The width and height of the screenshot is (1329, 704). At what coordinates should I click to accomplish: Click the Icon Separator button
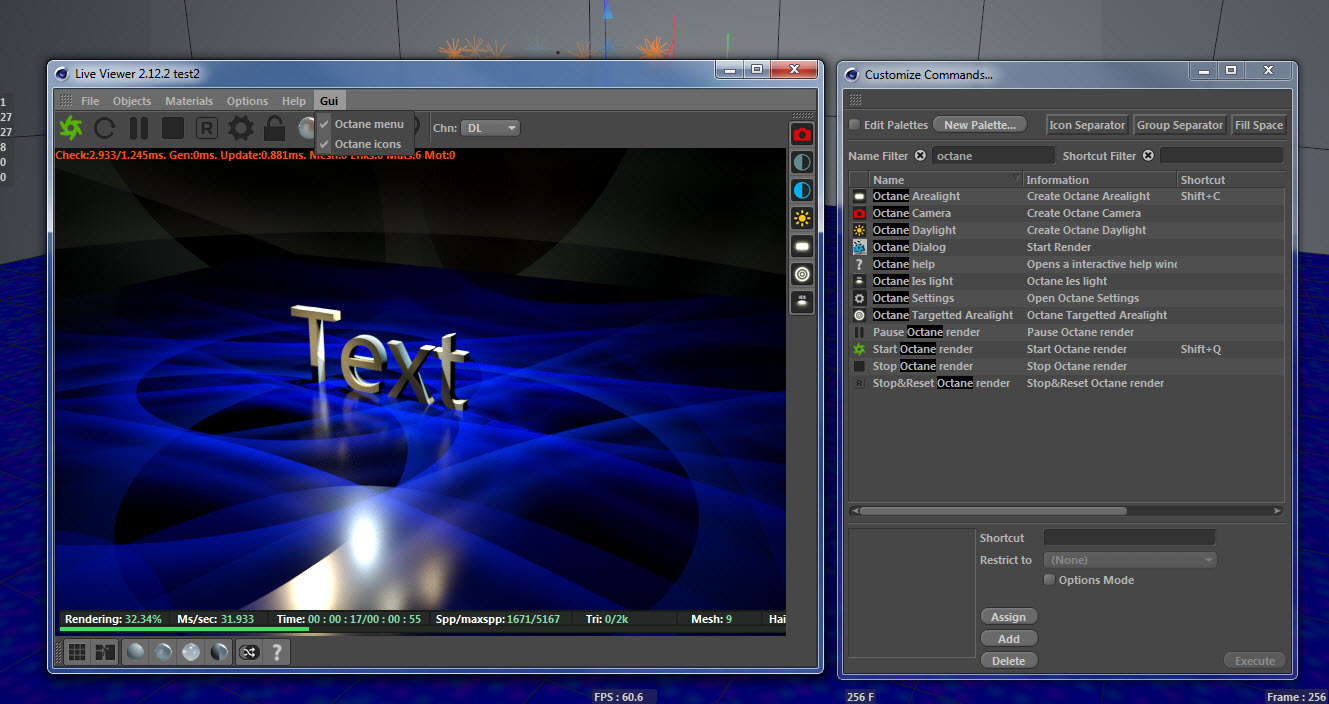click(x=1087, y=125)
